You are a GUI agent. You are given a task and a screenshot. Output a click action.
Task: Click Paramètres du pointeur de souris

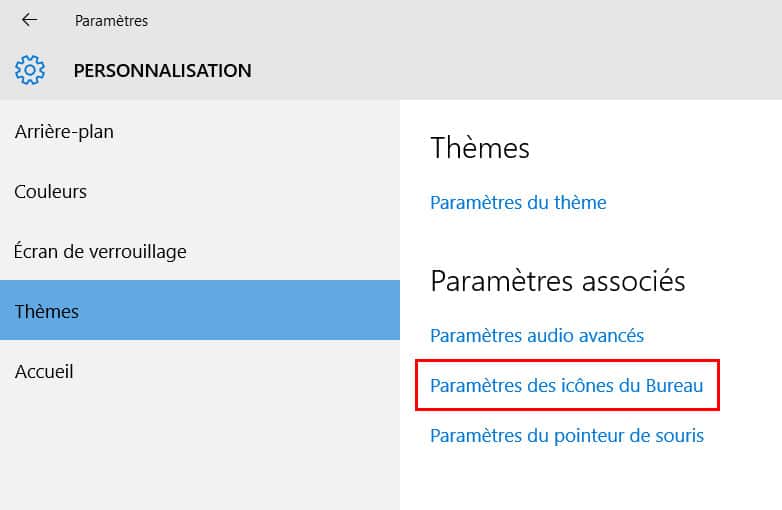(567, 435)
